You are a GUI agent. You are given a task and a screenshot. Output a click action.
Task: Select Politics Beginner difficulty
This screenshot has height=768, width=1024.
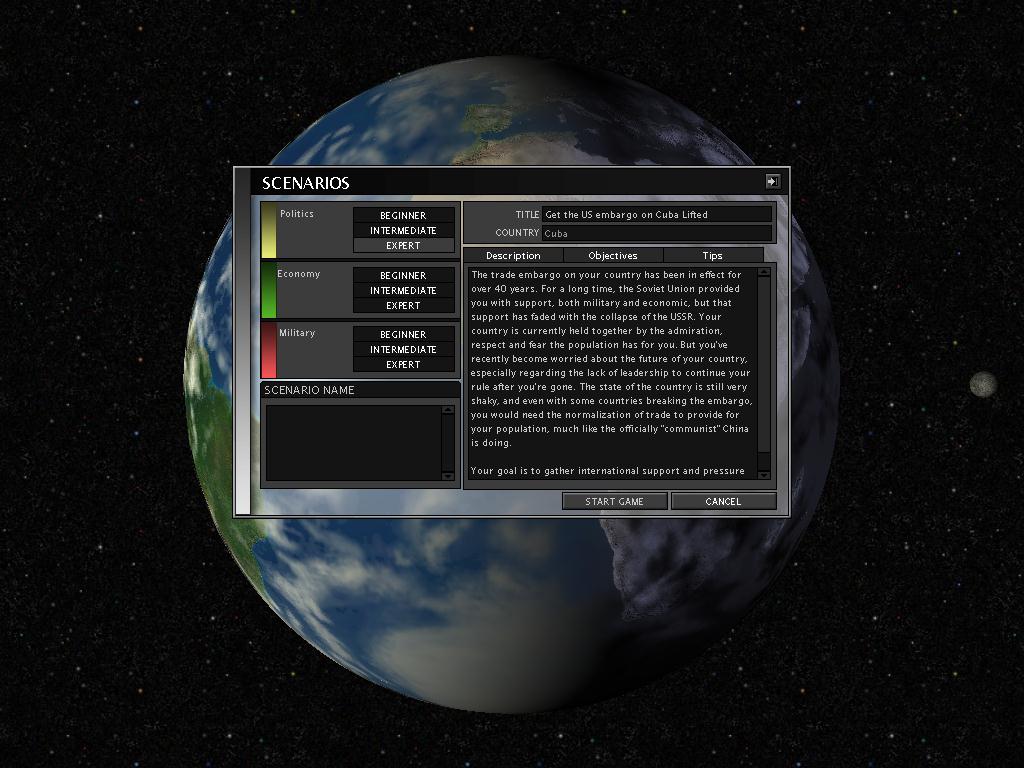click(404, 215)
